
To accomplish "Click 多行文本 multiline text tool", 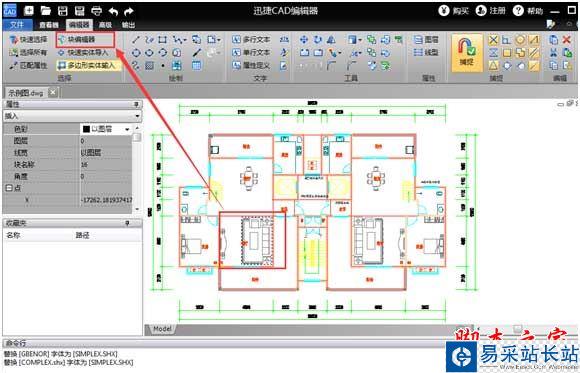I will [251, 40].
